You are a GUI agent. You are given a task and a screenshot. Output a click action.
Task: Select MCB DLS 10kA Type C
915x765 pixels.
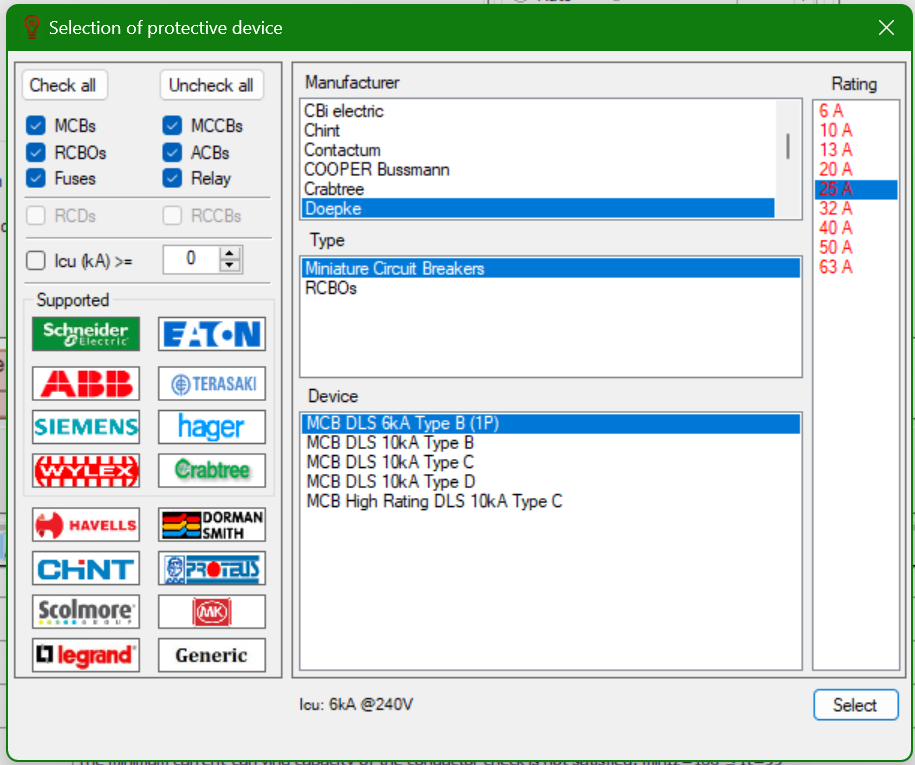pos(551,462)
